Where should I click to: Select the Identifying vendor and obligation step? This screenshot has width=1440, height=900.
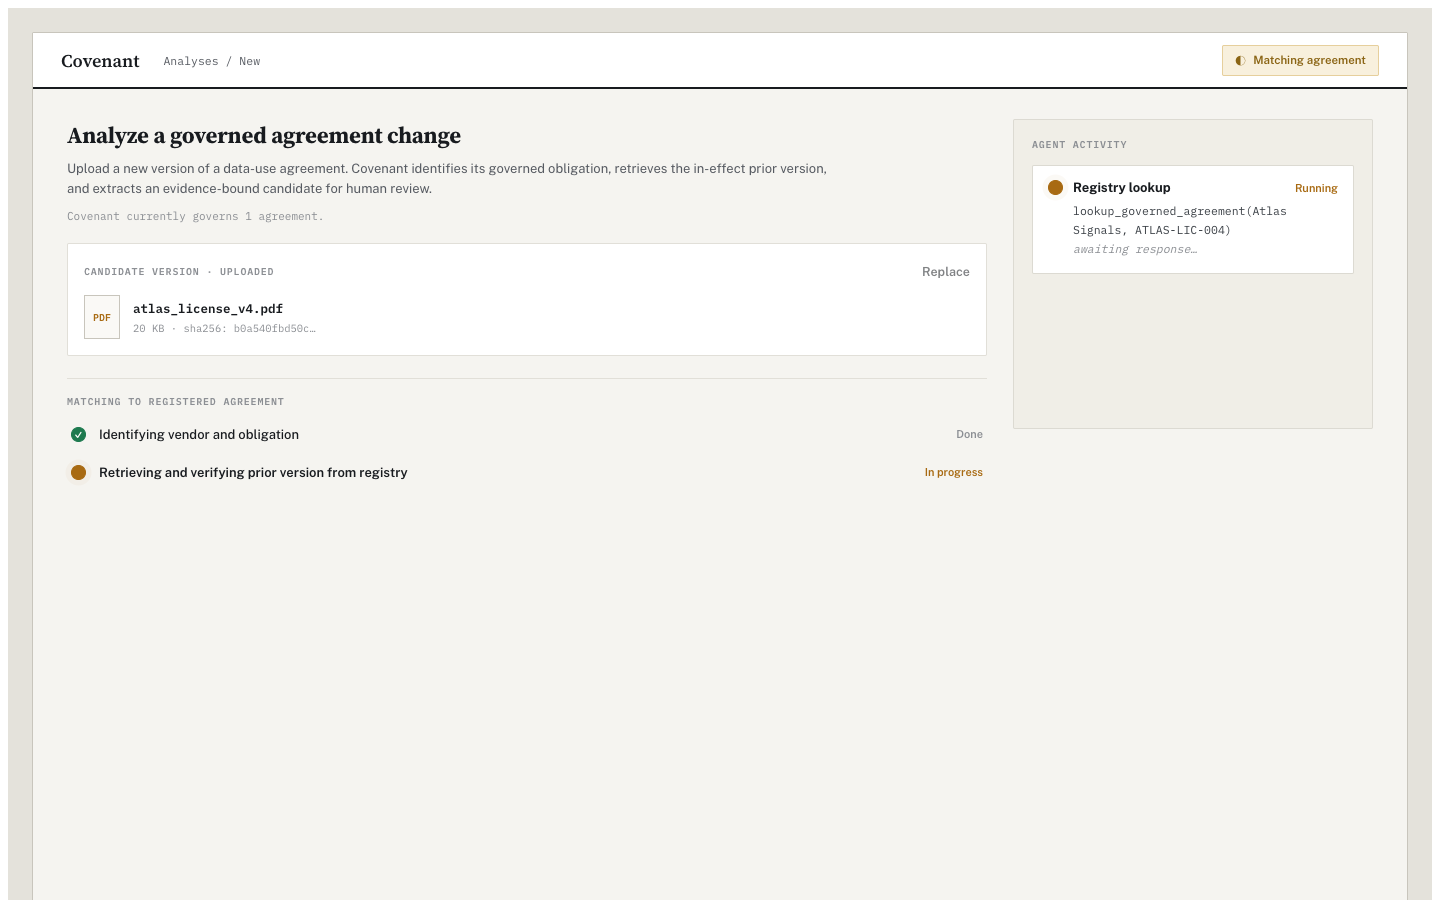tap(526, 434)
